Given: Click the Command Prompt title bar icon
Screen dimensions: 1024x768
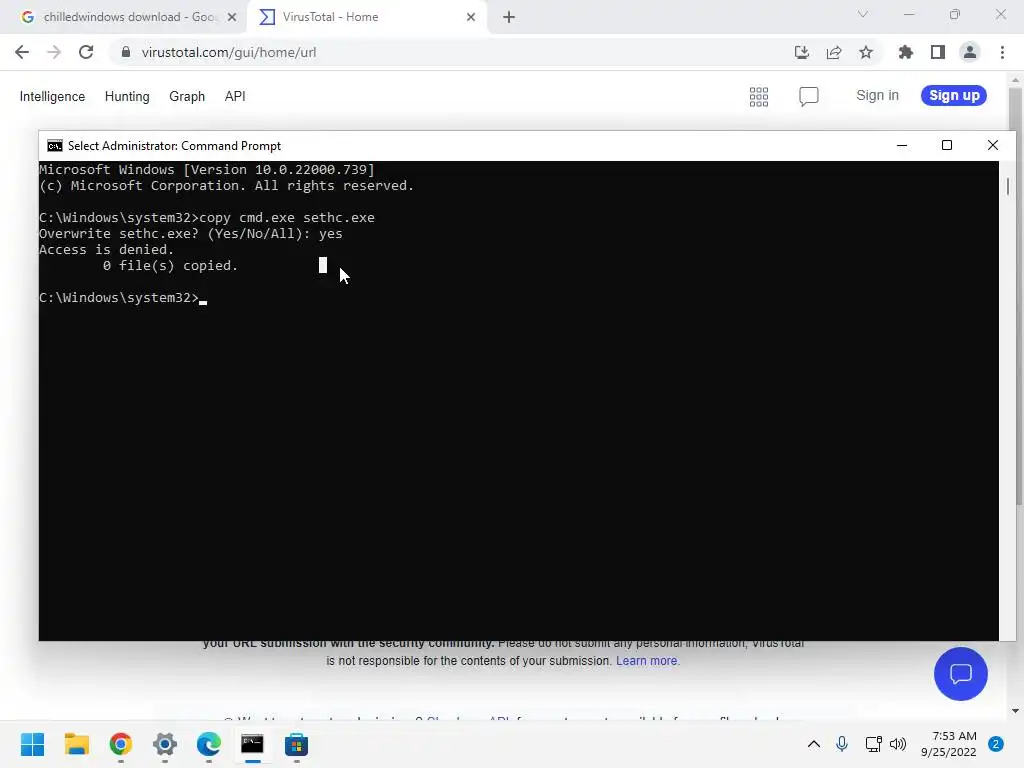Looking at the screenshot, I should coord(55,146).
